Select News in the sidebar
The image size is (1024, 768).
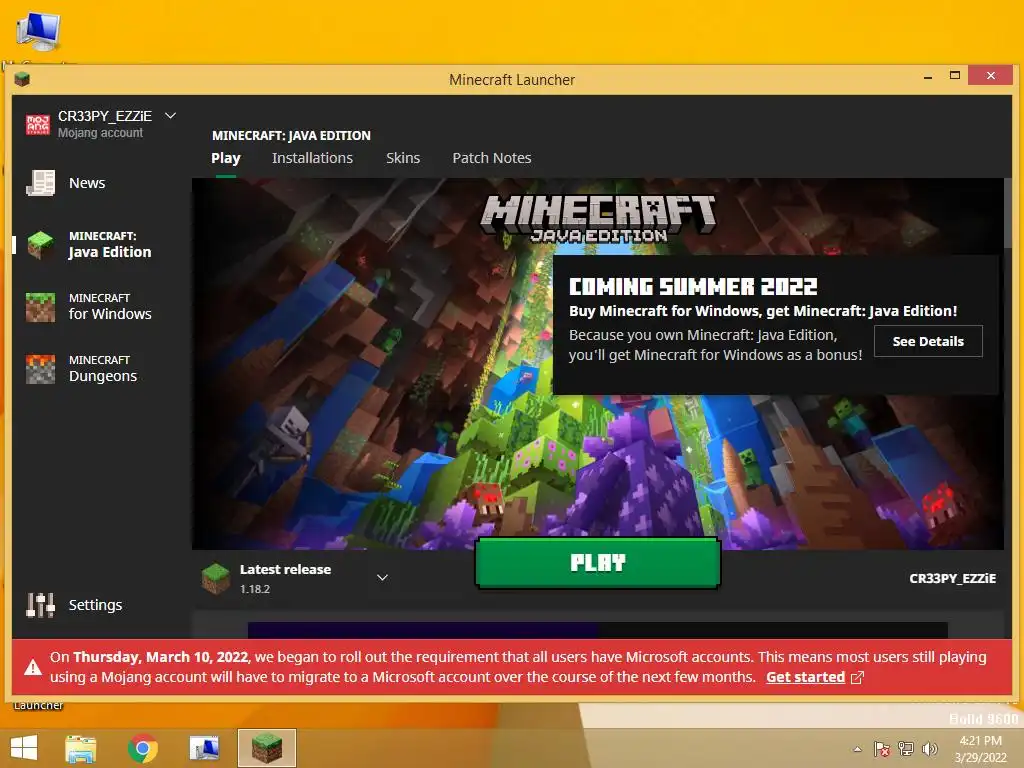click(87, 183)
